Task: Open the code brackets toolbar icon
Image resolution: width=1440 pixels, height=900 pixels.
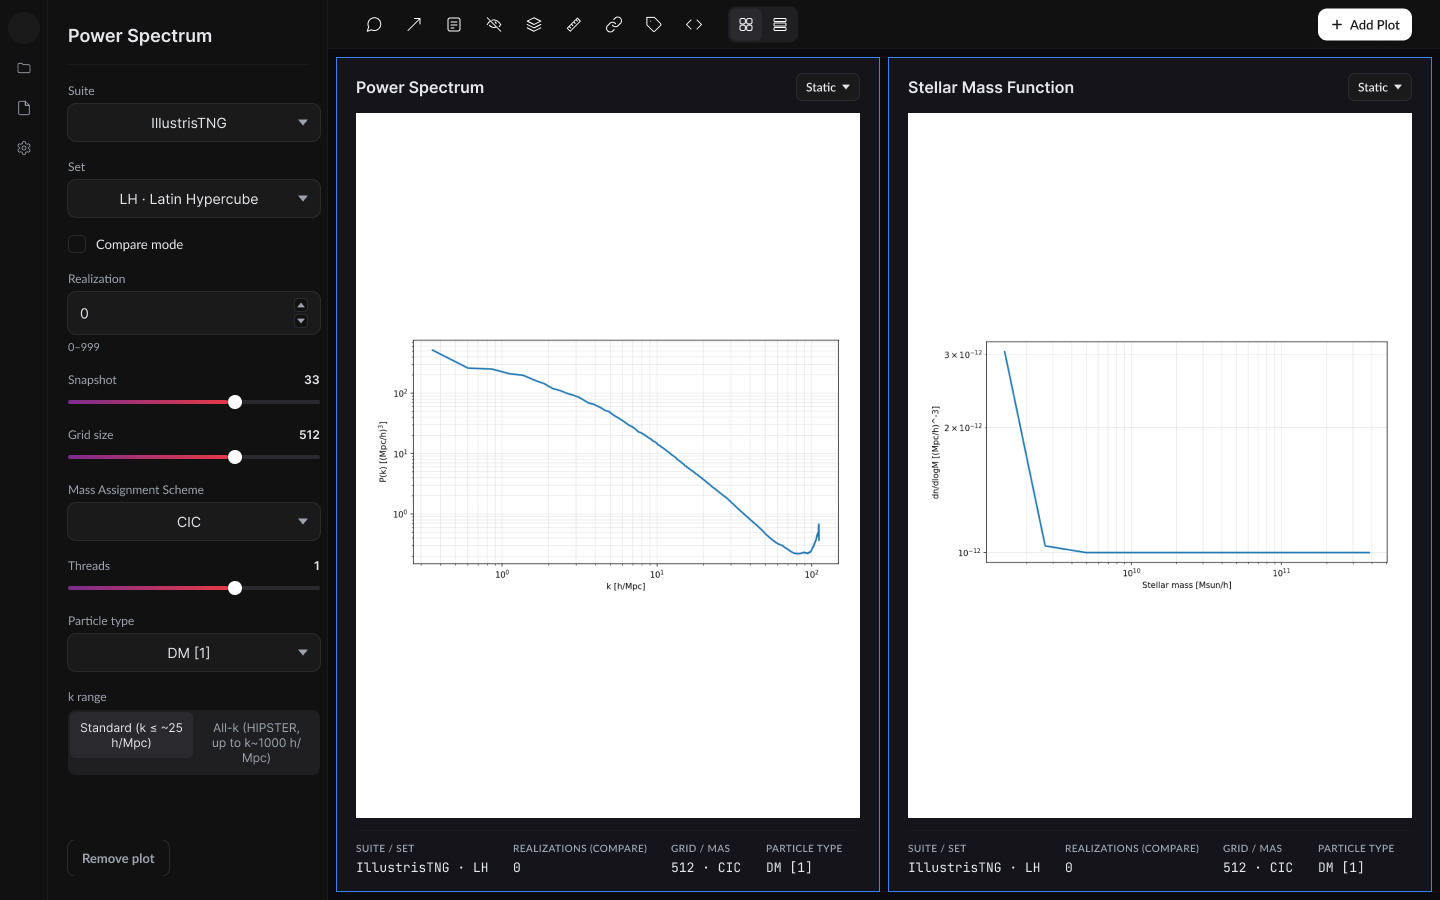Action: (x=694, y=25)
